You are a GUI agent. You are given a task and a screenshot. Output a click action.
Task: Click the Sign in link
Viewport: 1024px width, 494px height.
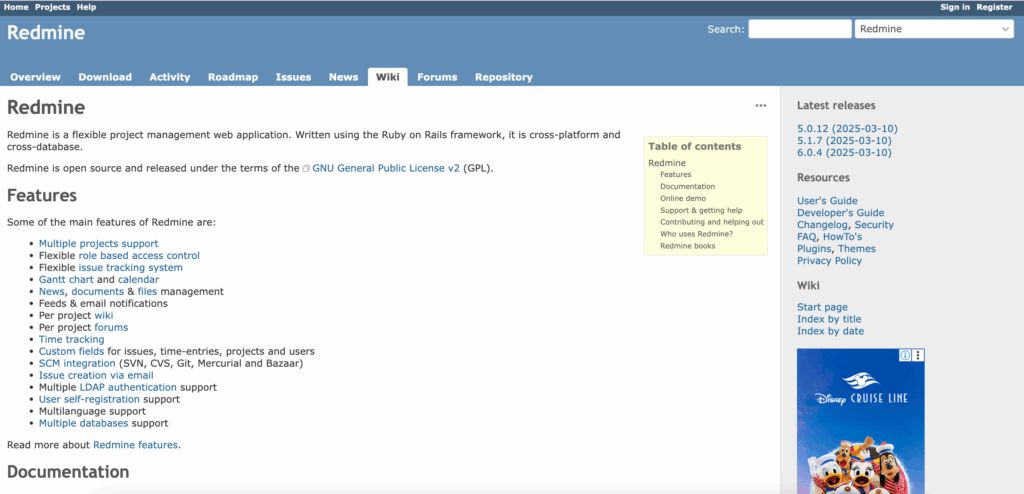[x=954, y=7]
